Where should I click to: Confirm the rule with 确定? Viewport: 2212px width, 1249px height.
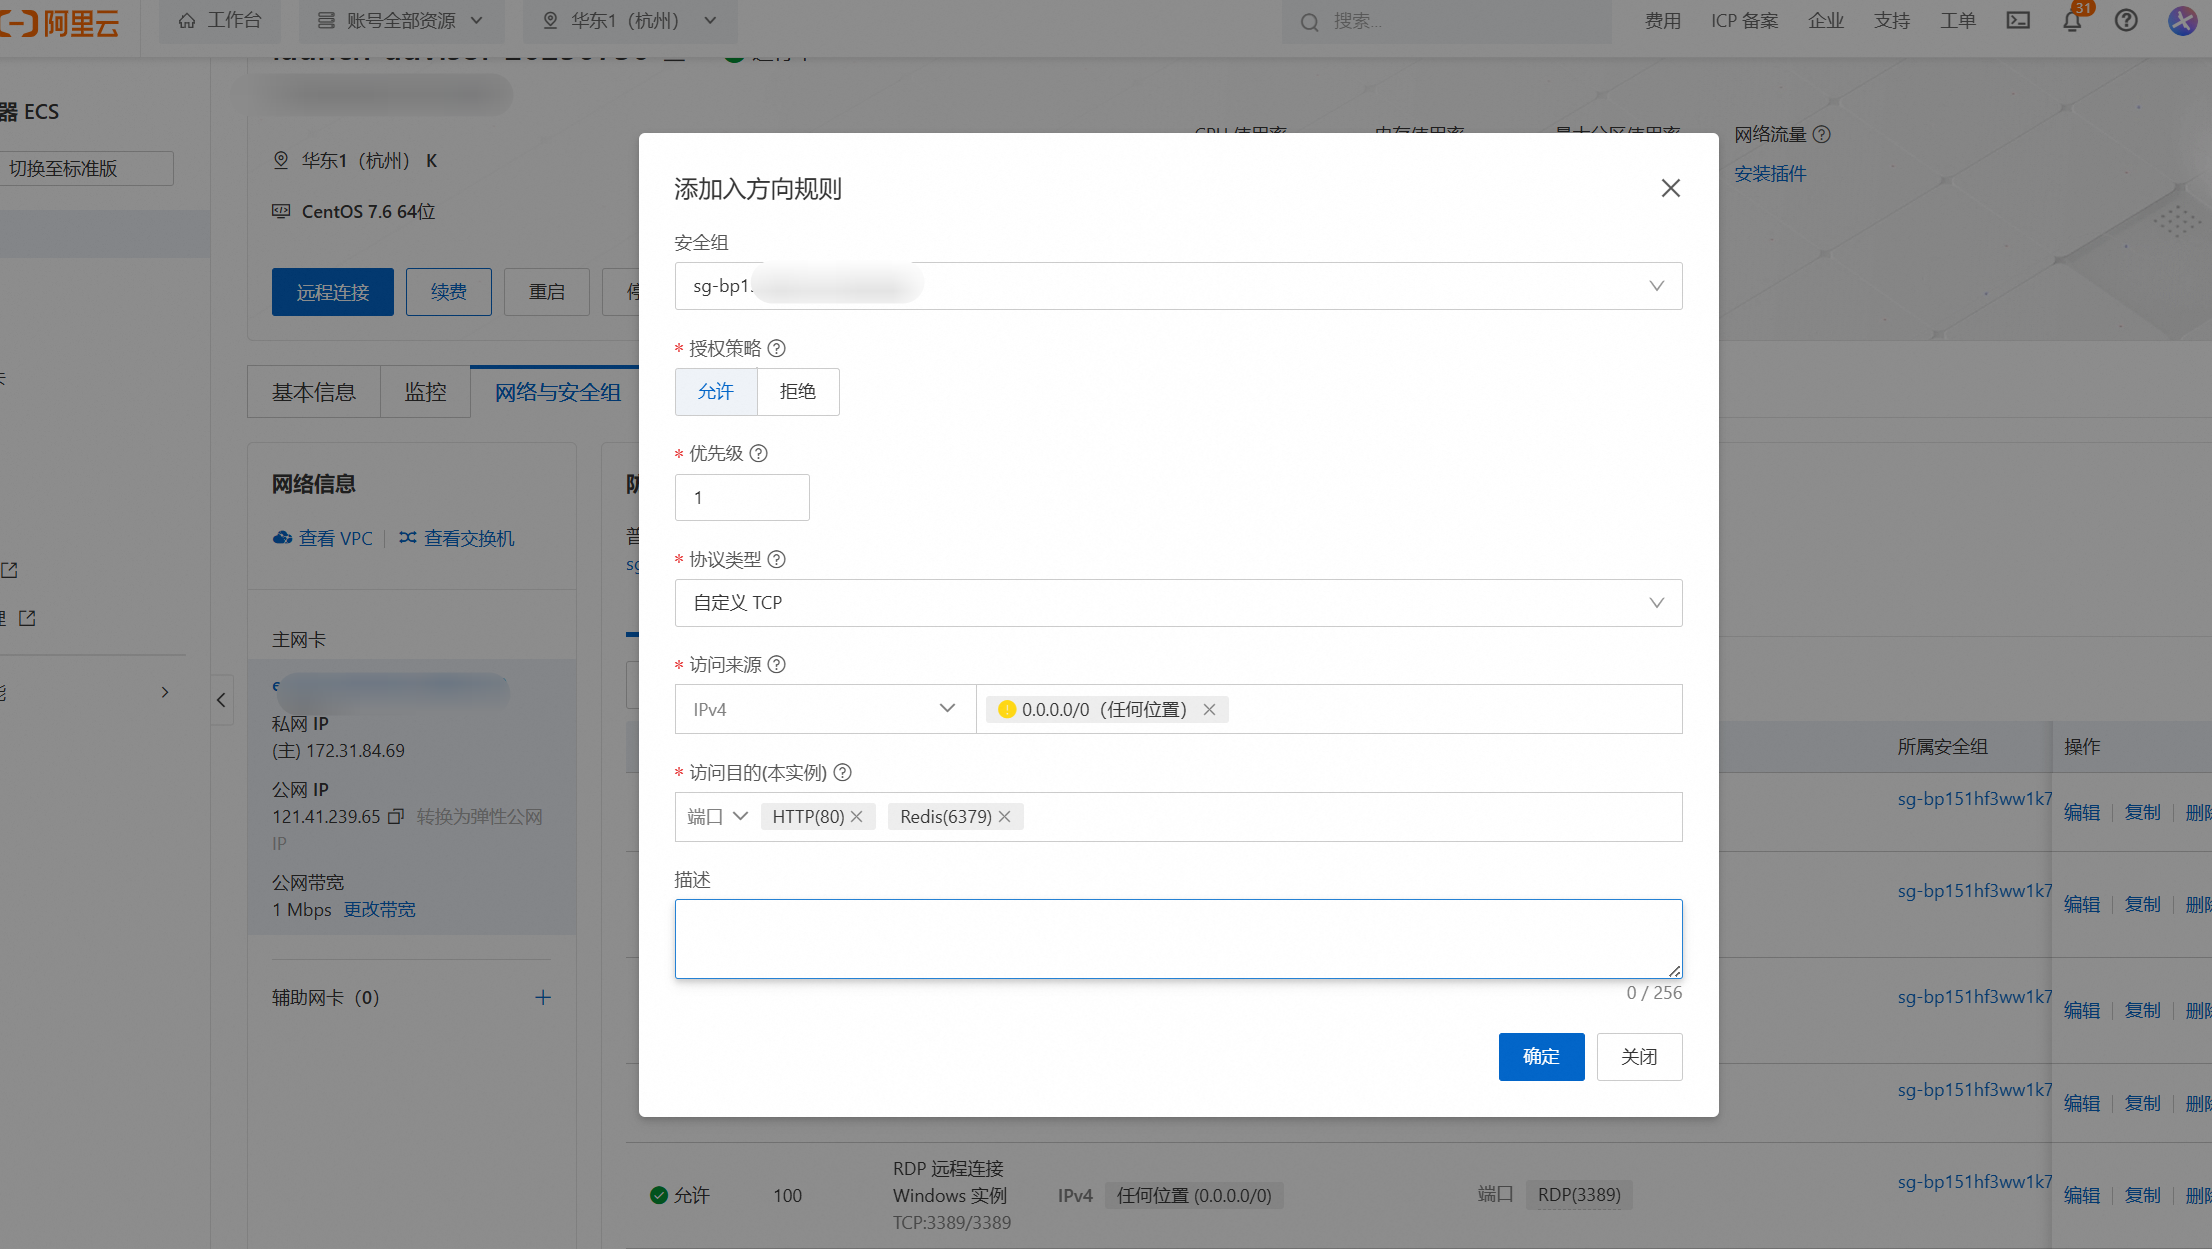point(1541,1057)
